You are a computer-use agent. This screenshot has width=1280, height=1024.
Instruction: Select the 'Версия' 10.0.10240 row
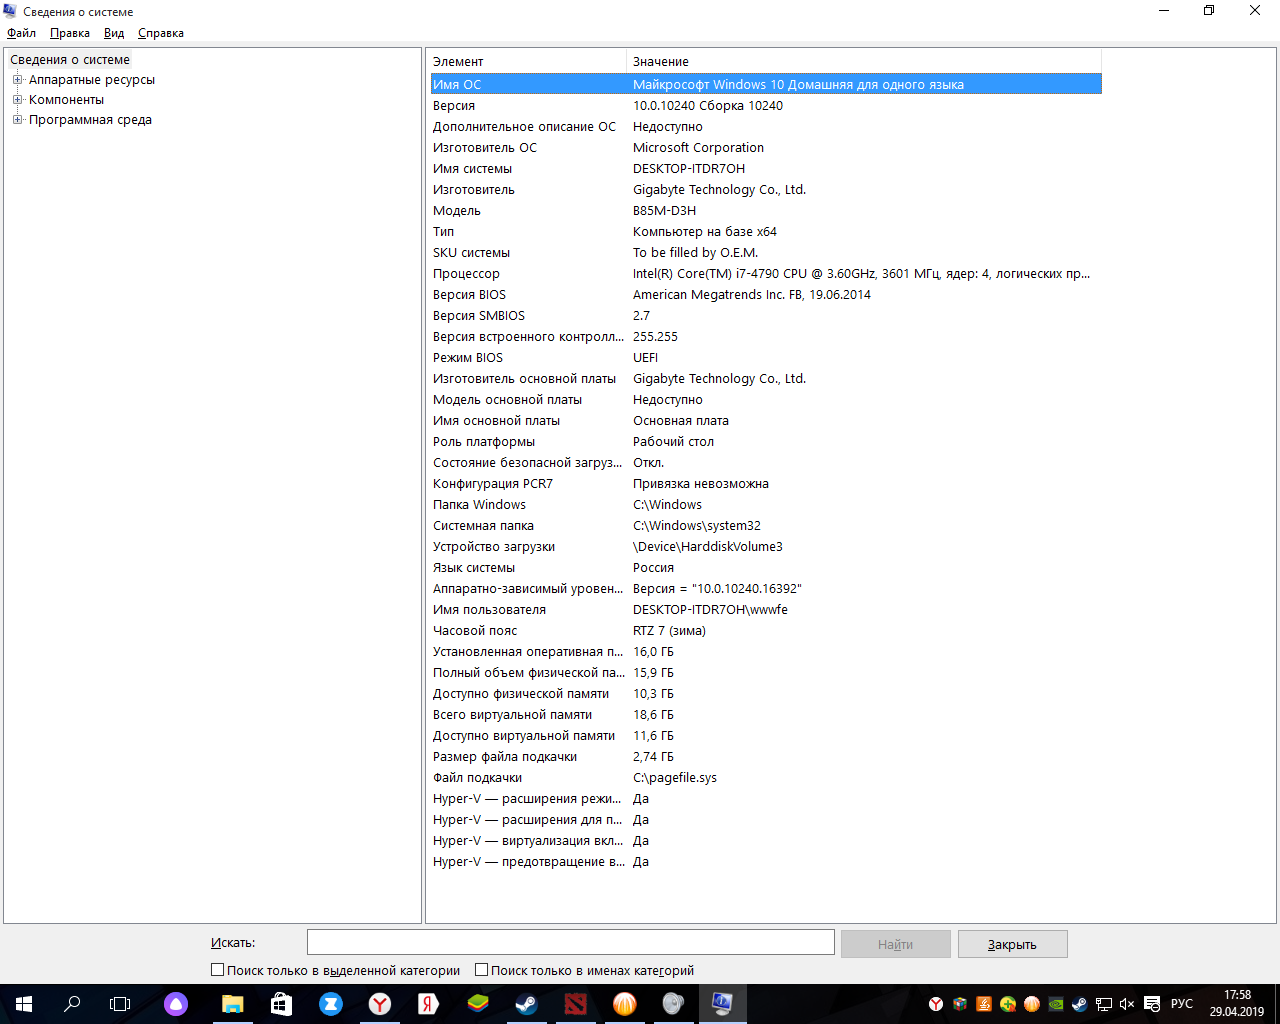pyautogui.click(x=766, y=105)
